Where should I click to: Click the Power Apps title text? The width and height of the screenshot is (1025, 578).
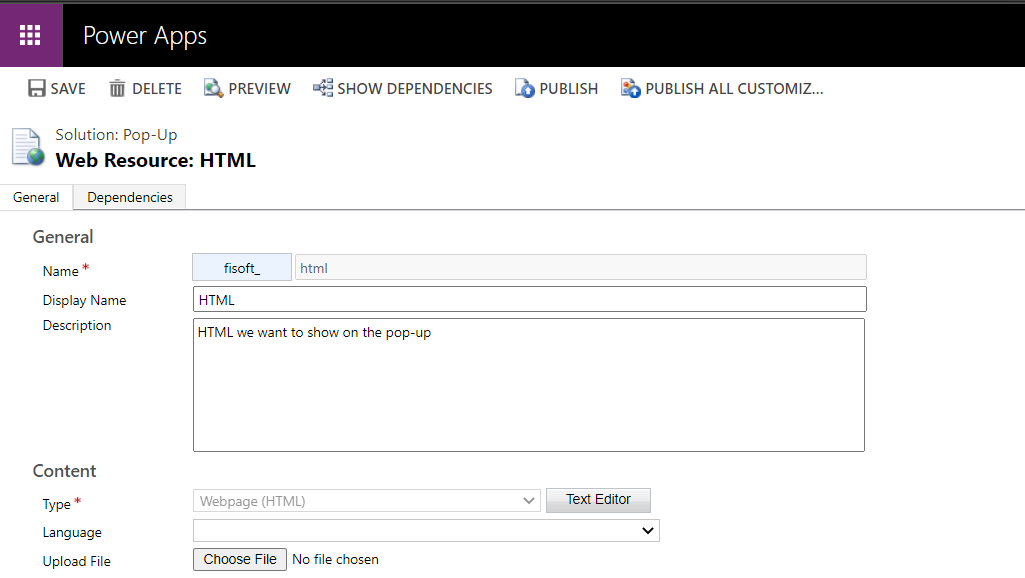pyautogui.click(x=145, y=36)
